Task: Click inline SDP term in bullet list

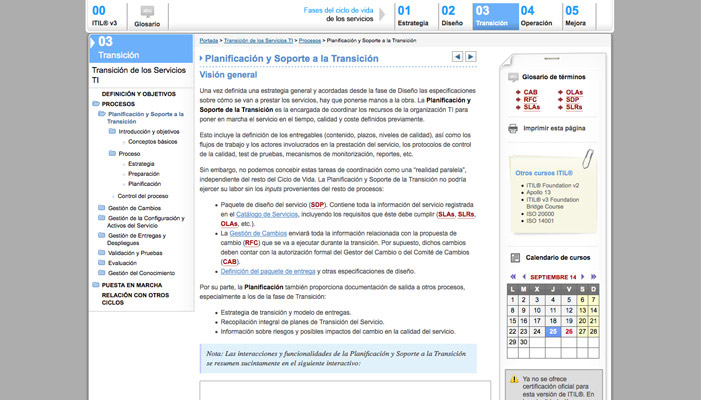Action: (x=317, y=205)
